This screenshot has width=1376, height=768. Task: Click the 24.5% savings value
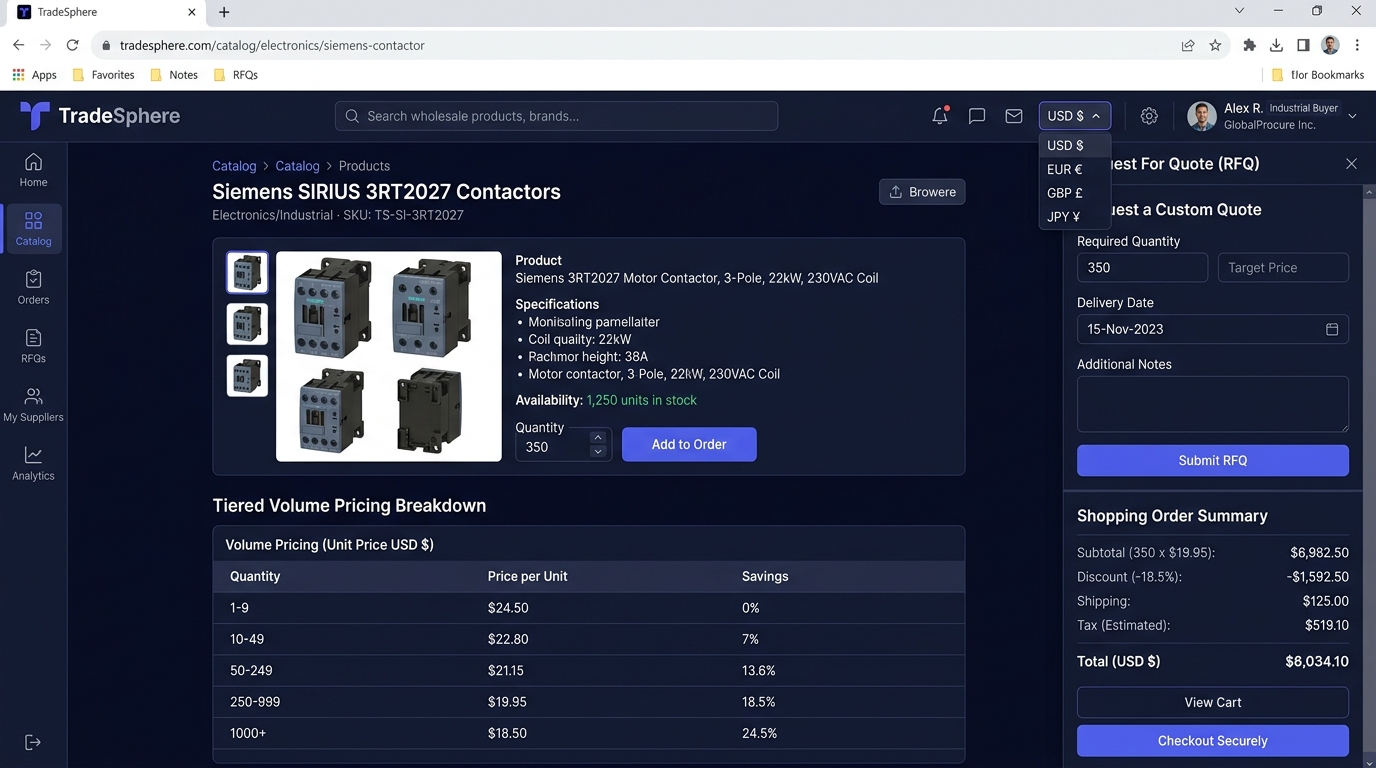(x=759, y=733)
